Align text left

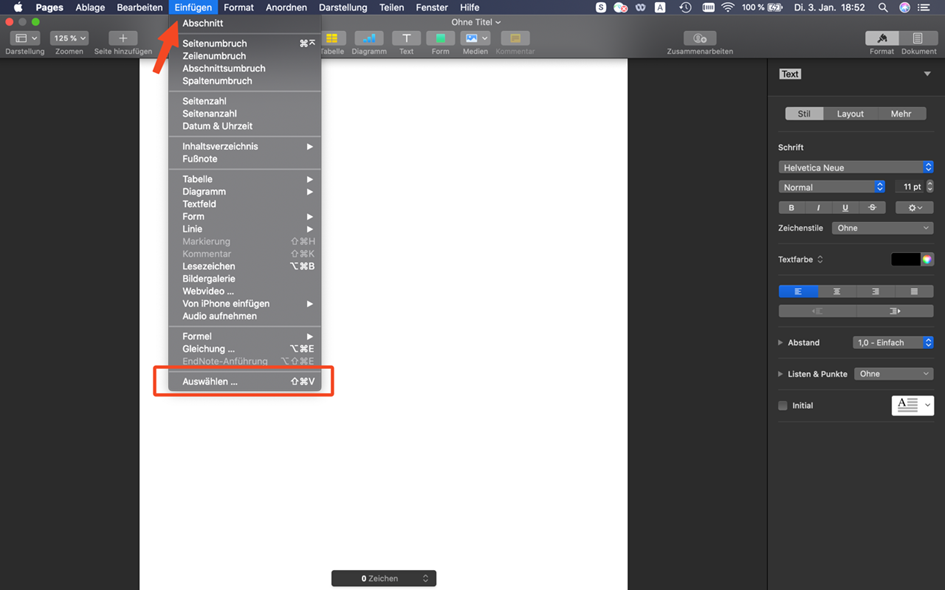tap(798, 291)
